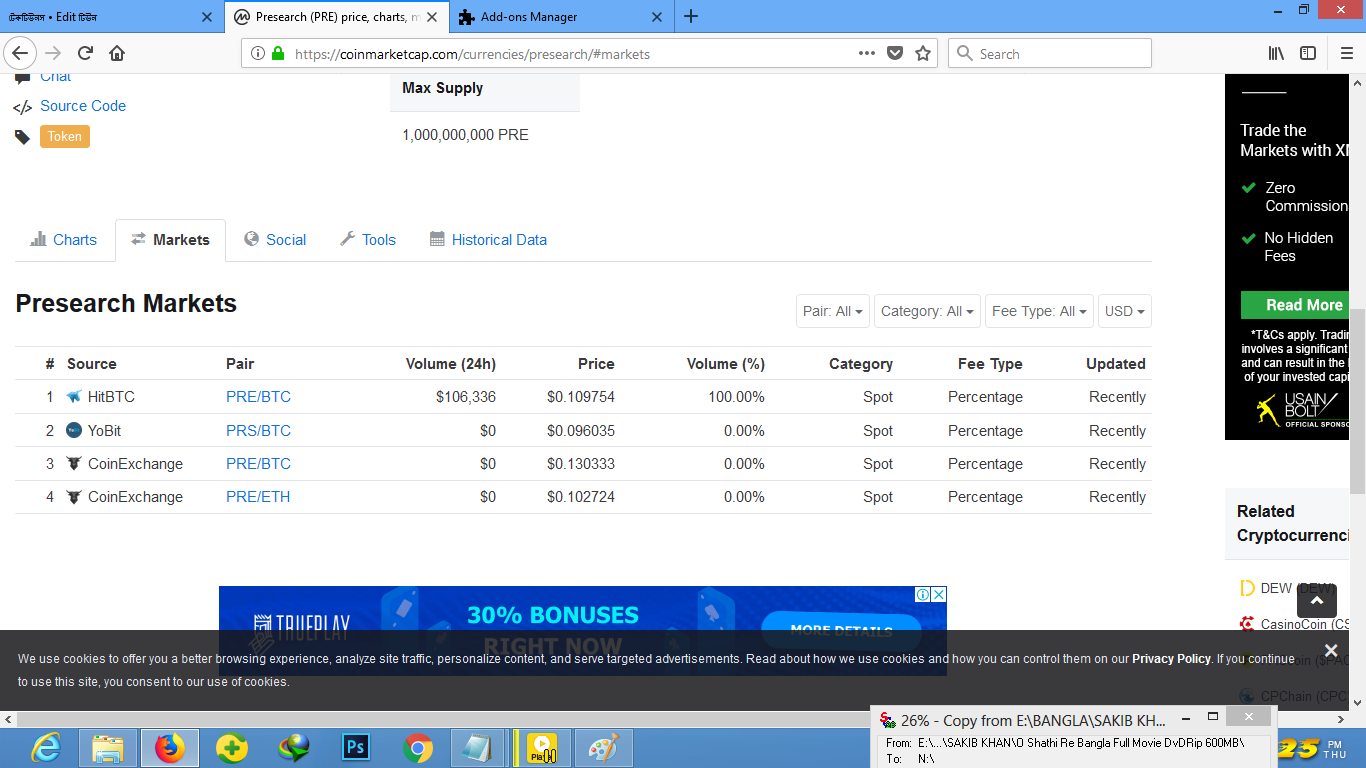Switch to the Edit browser tab

click(x=110, y=17)
